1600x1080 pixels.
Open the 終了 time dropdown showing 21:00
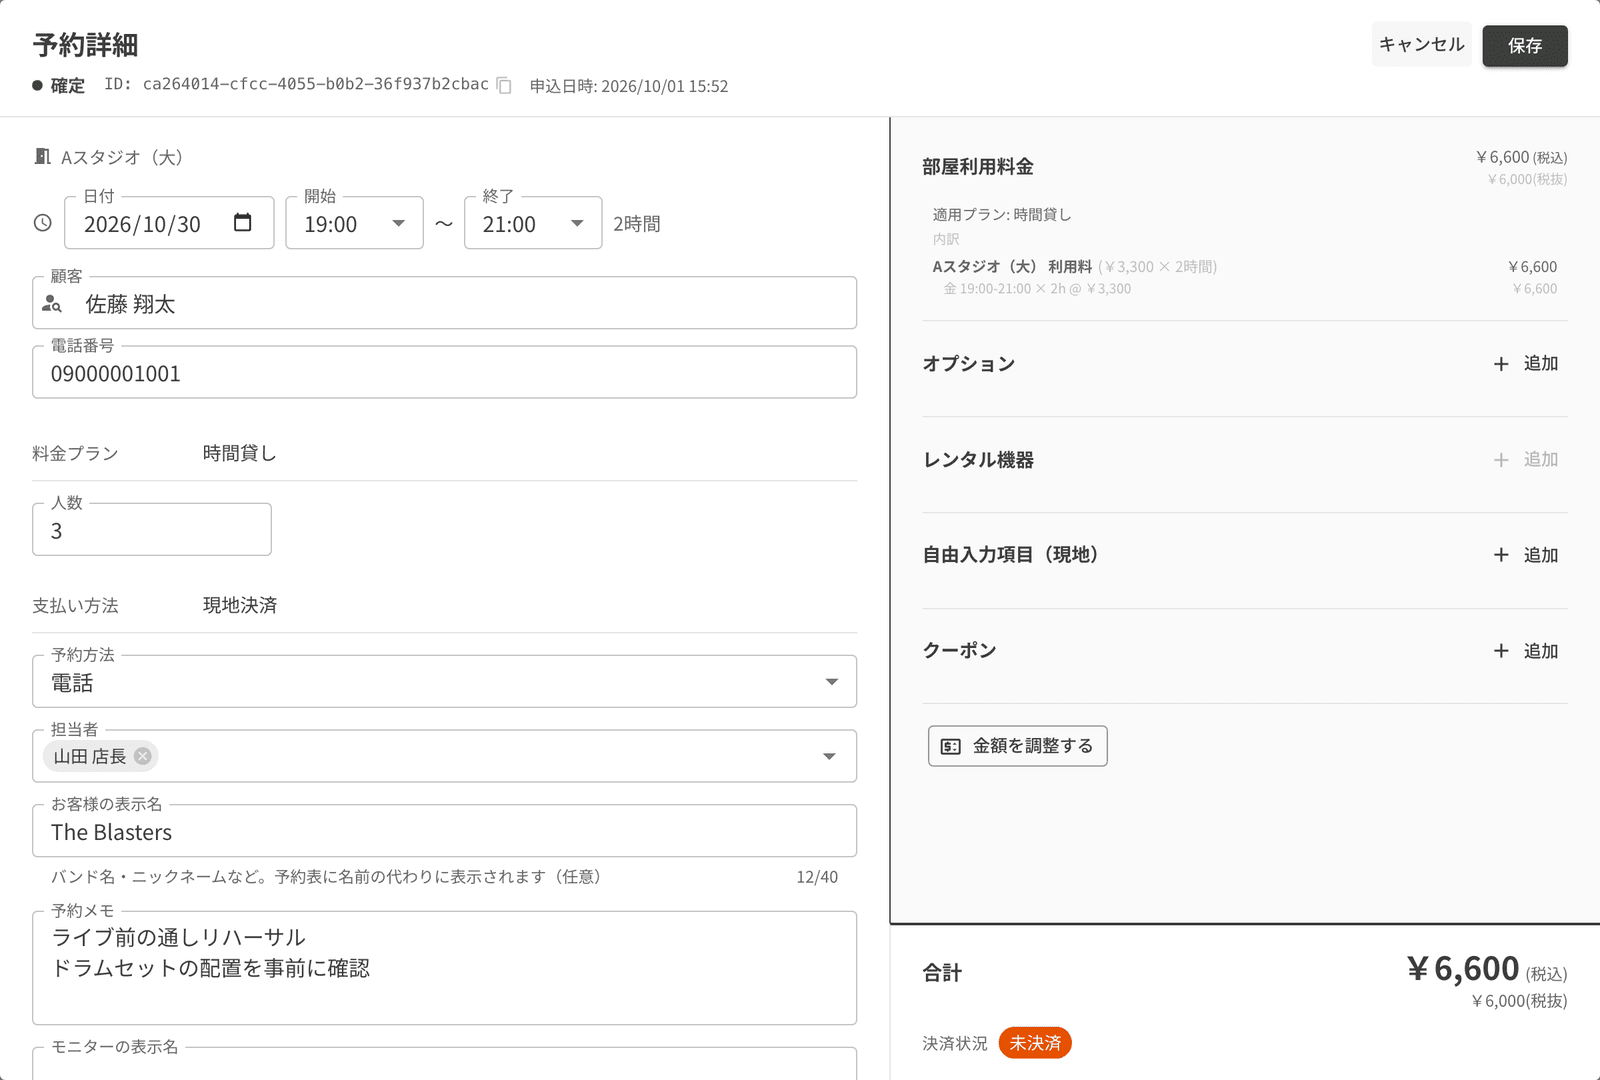[533, 223]
